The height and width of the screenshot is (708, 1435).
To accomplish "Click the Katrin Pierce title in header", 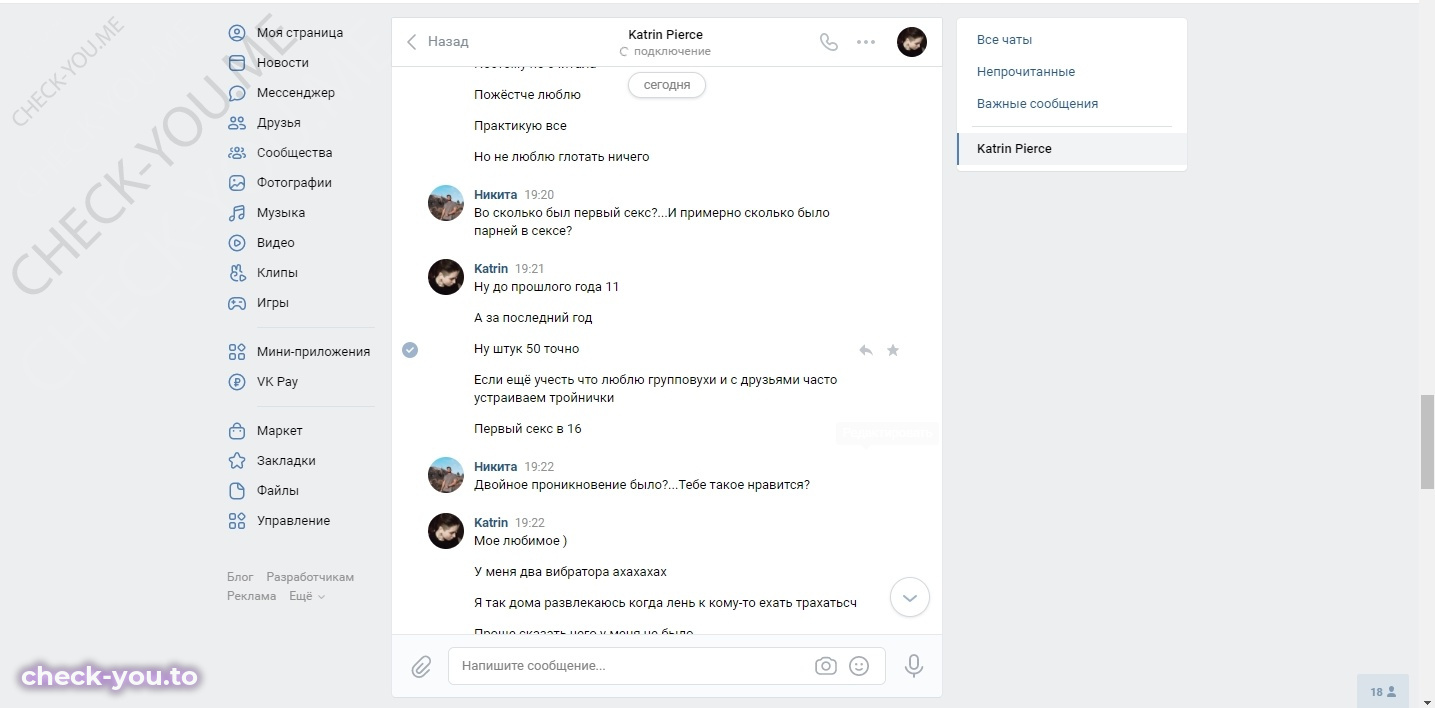I will pos(665,35).
